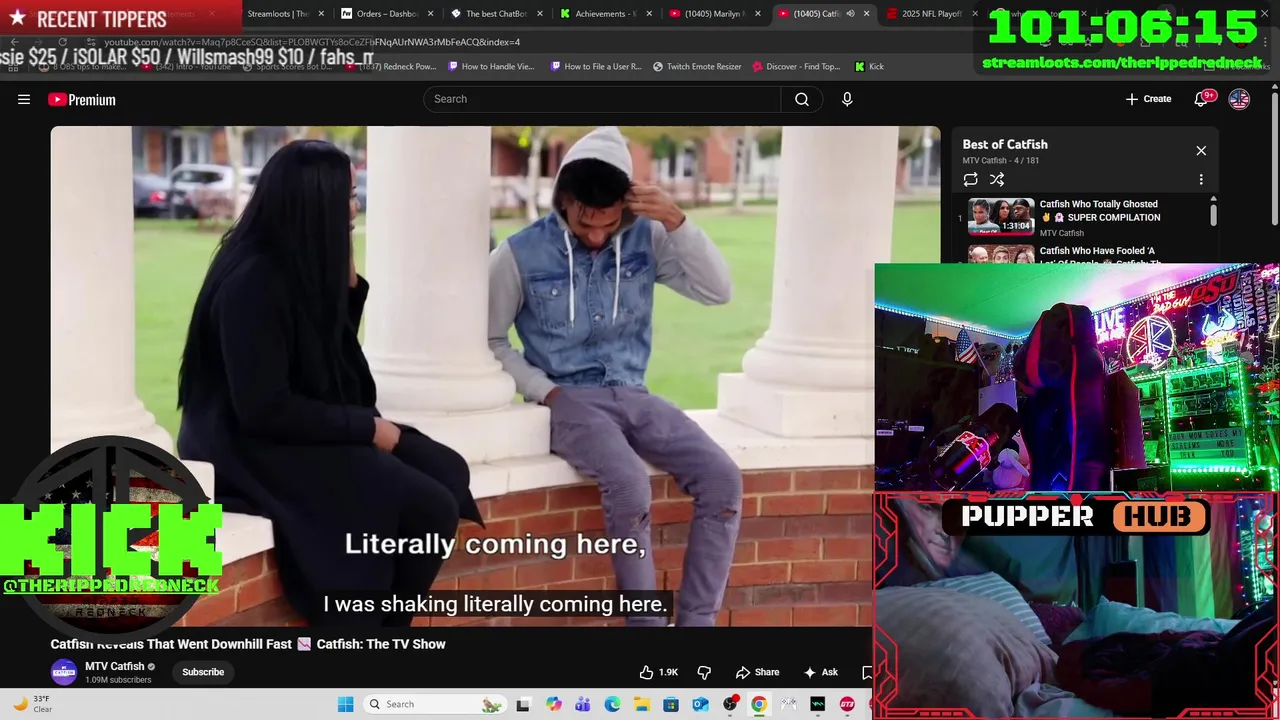This screenshot has height=720, width=1280.
Task: Open File Explorer from the taskbar
Action: (641, 704)
